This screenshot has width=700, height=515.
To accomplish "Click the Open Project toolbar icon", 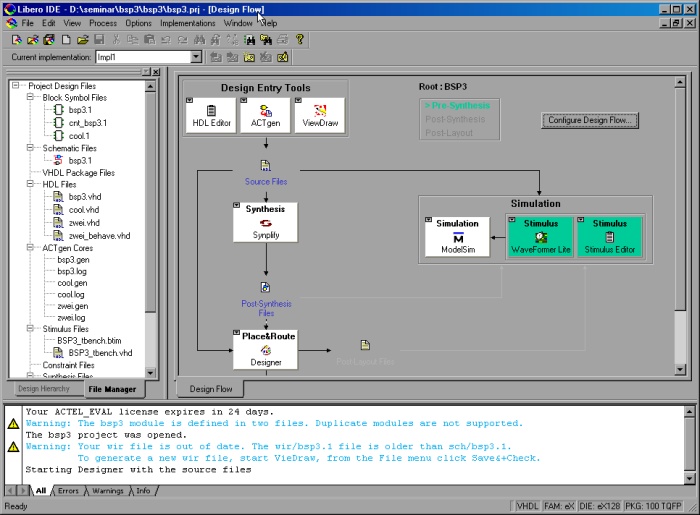I will click(33, 40).
